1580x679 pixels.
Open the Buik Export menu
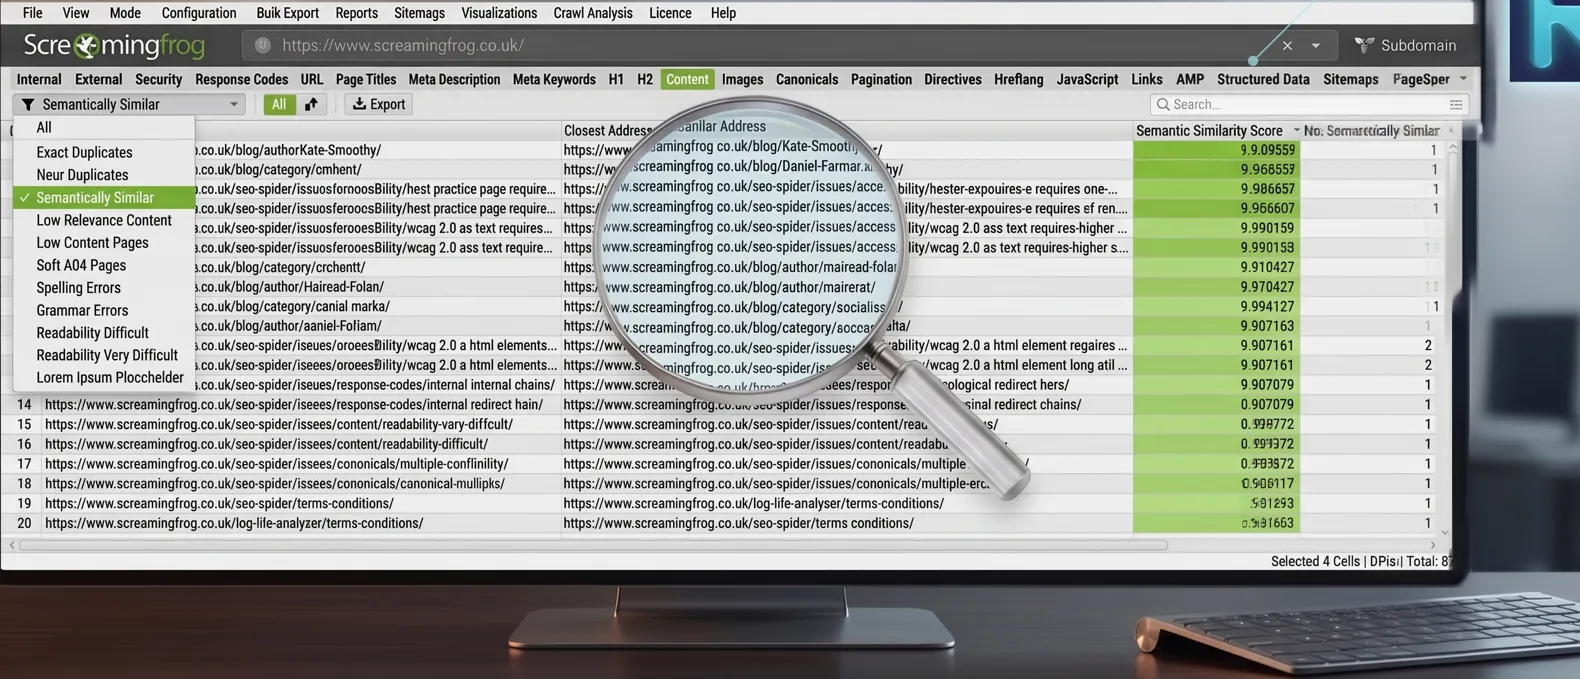click(287, 13)
